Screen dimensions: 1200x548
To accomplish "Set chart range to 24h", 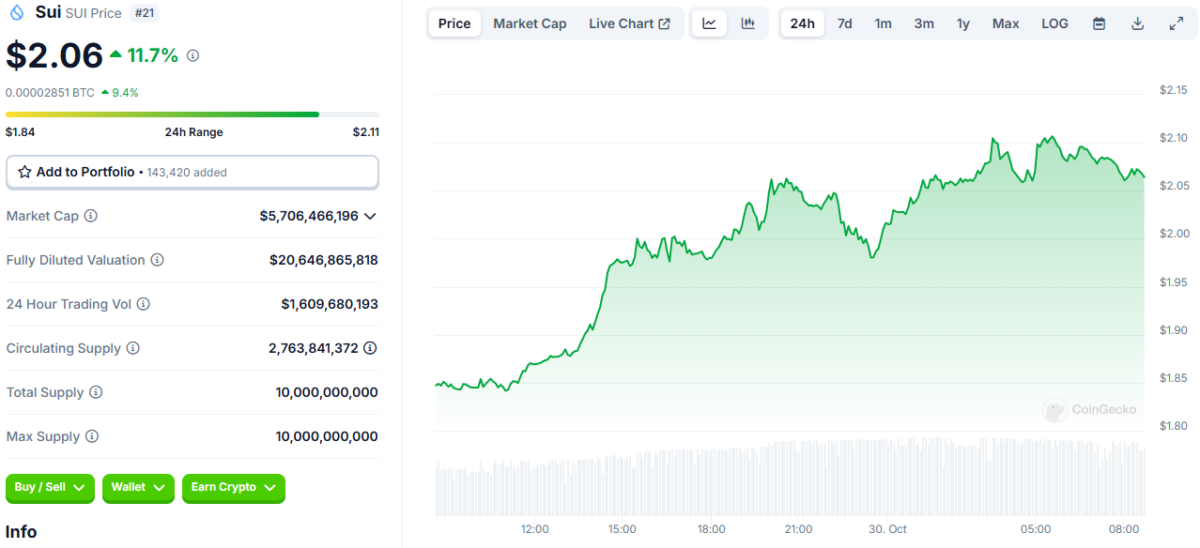I will pos(803,24).
